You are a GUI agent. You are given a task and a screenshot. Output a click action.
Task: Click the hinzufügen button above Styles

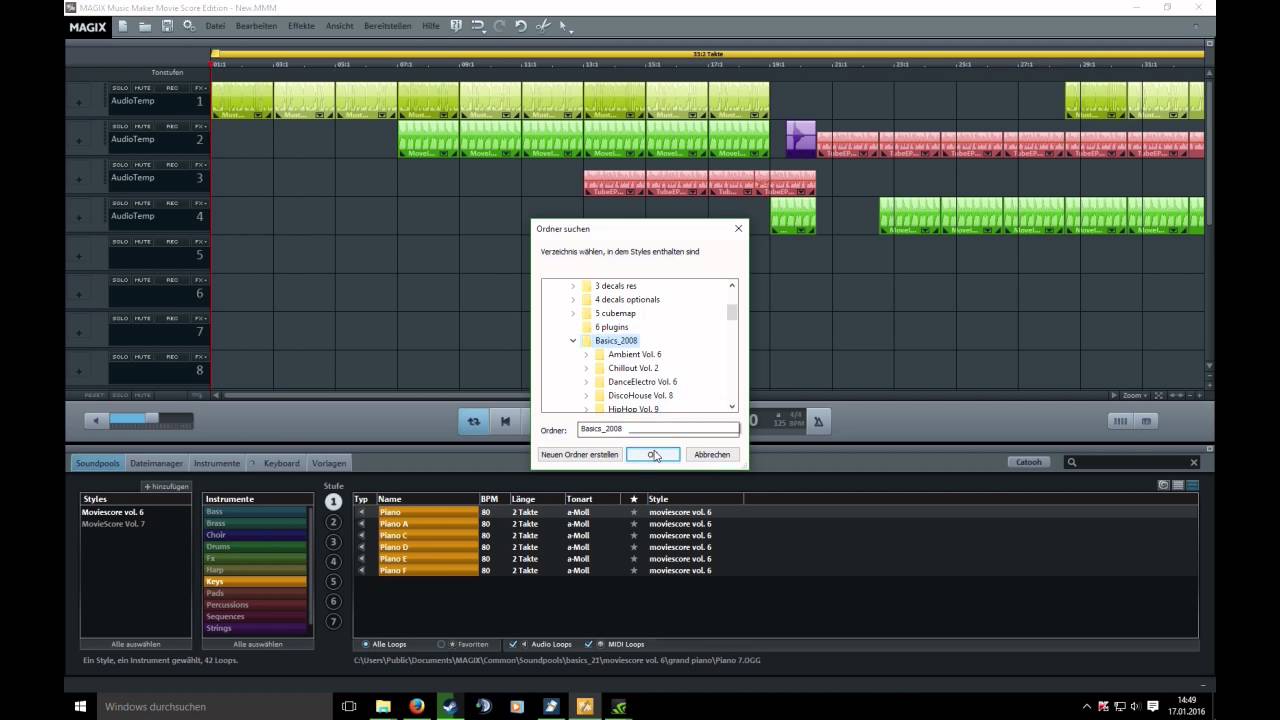point(166,486)
